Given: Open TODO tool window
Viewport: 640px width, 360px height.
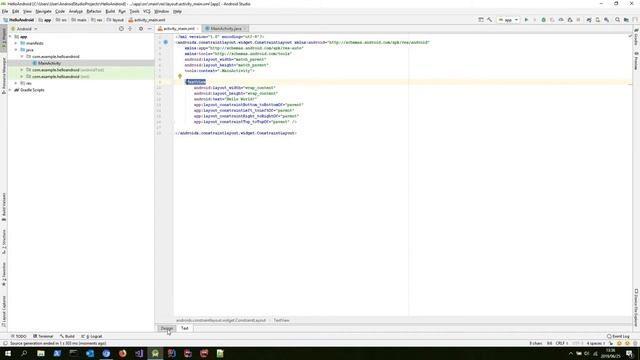Looking at the screenshot, I should coord(19,336).
